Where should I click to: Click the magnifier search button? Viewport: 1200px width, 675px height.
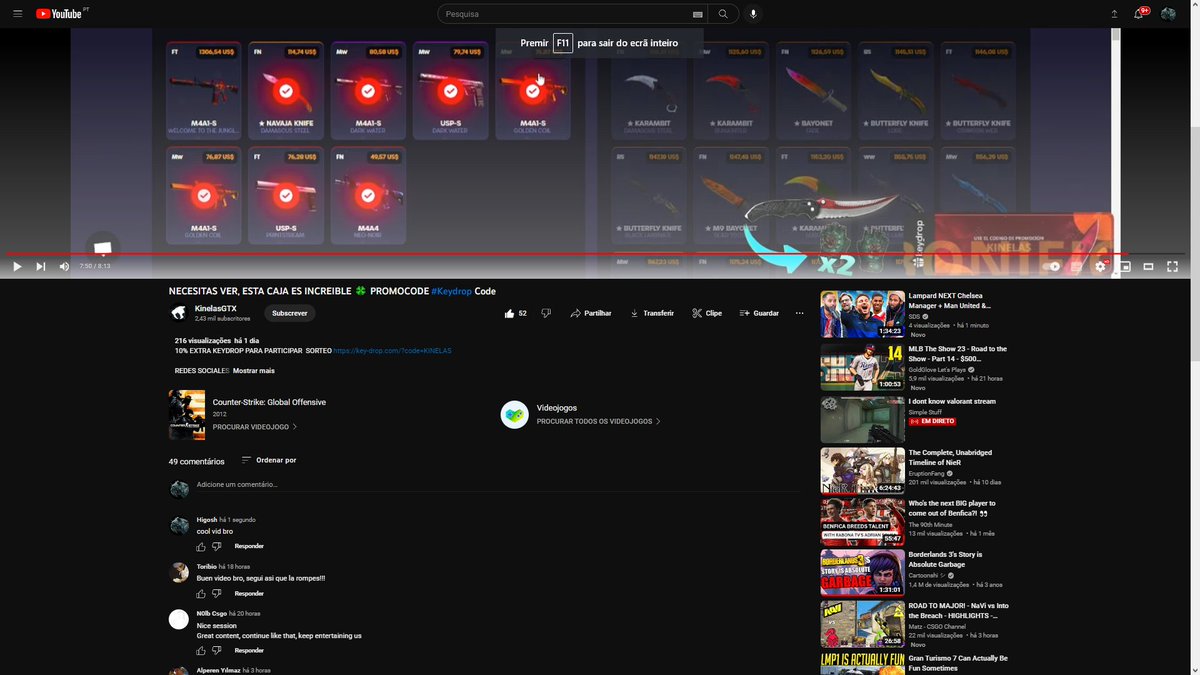pos(722,14)
